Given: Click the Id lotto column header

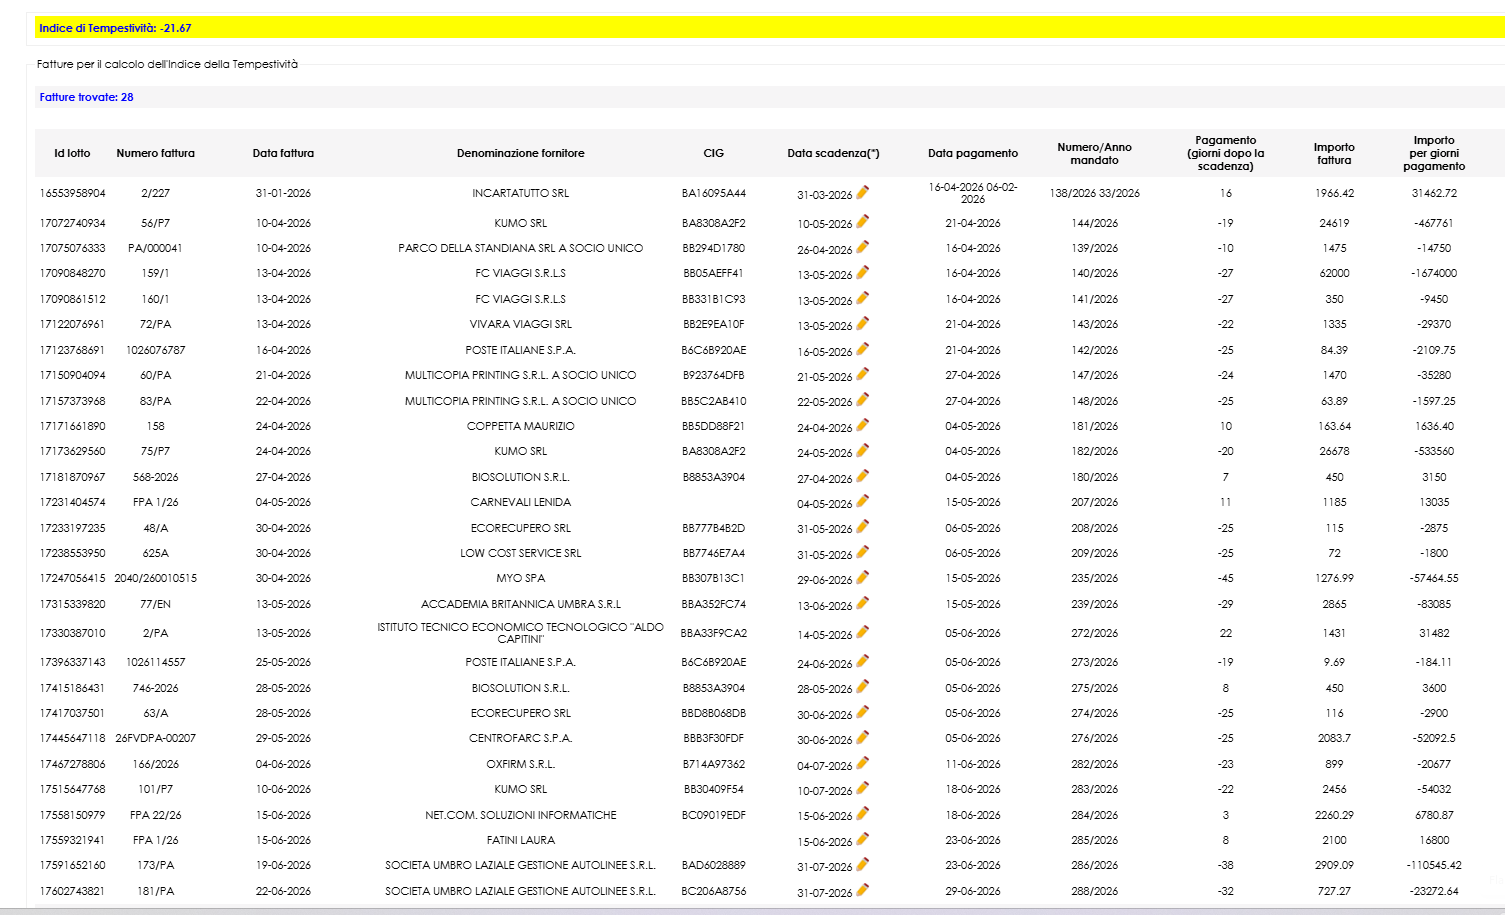Looking at the screenshot, I should [x=72, y=153].
